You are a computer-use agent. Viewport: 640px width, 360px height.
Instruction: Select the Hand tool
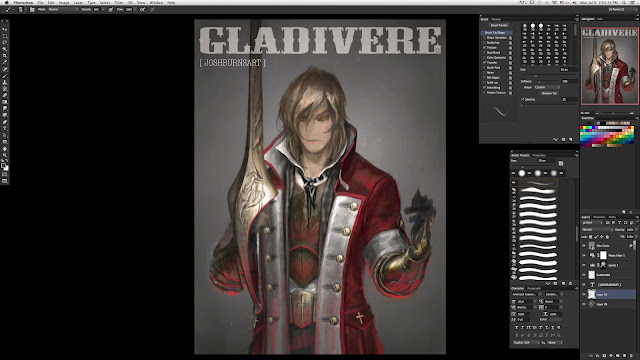(x=4, y=149)
